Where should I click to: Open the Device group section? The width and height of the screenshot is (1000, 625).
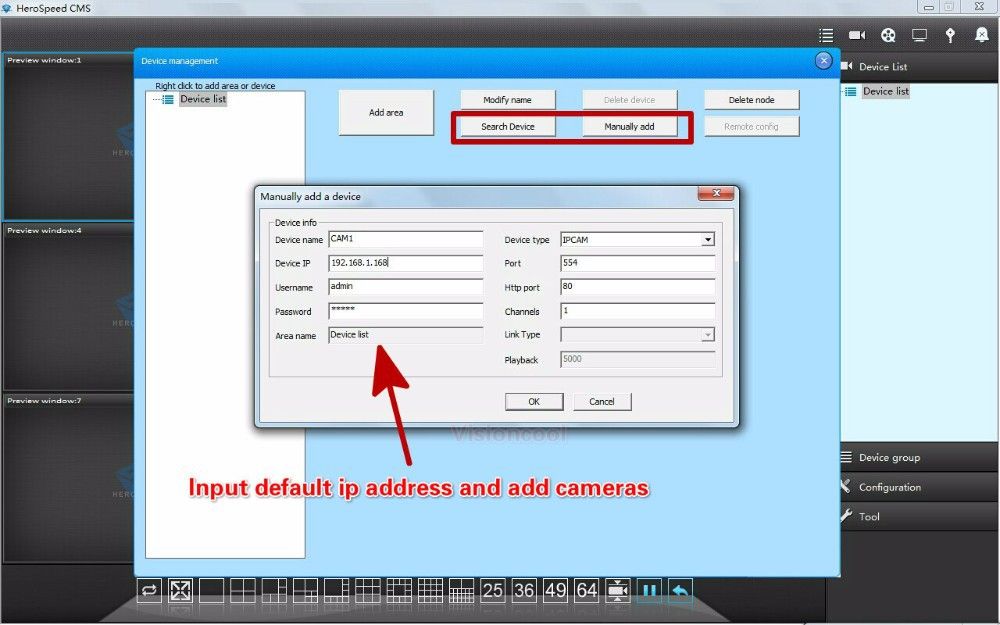click(x=920, y=457)
